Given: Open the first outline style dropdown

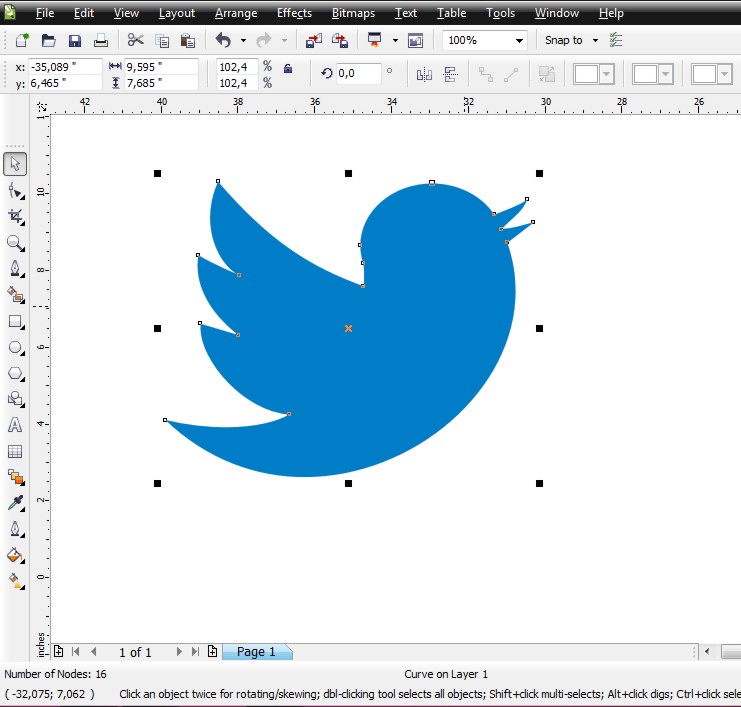Looking at the screenshot, I should click(607, 74).
